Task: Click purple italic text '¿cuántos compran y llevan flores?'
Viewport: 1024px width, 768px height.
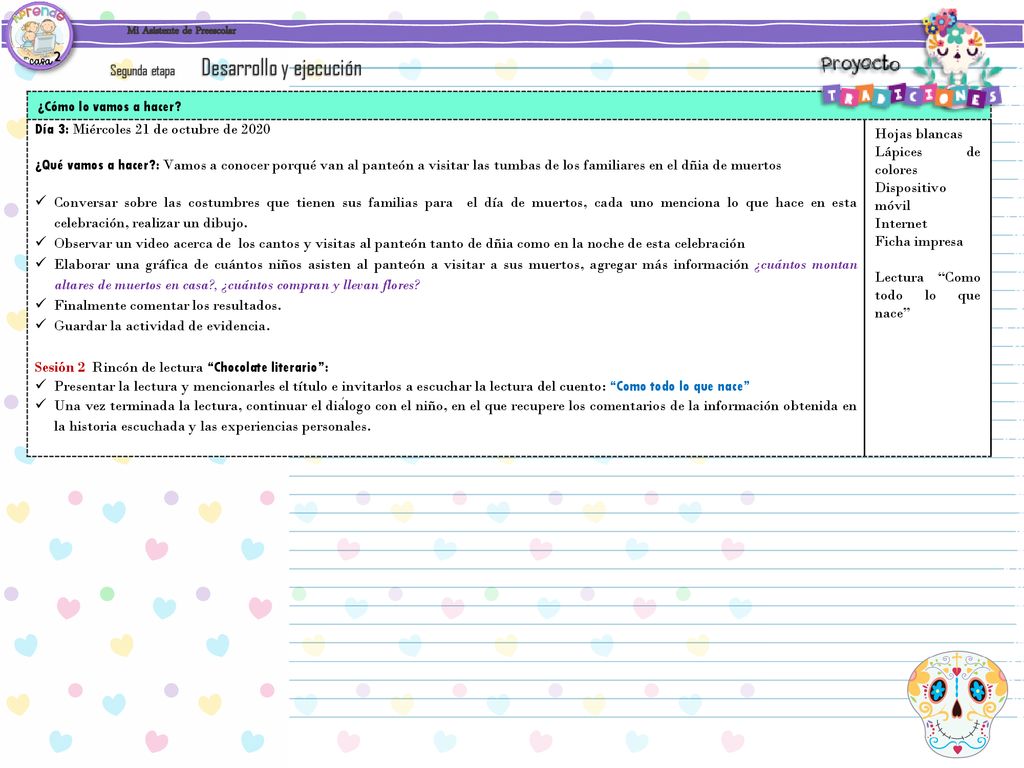Action: coord(321,285)
